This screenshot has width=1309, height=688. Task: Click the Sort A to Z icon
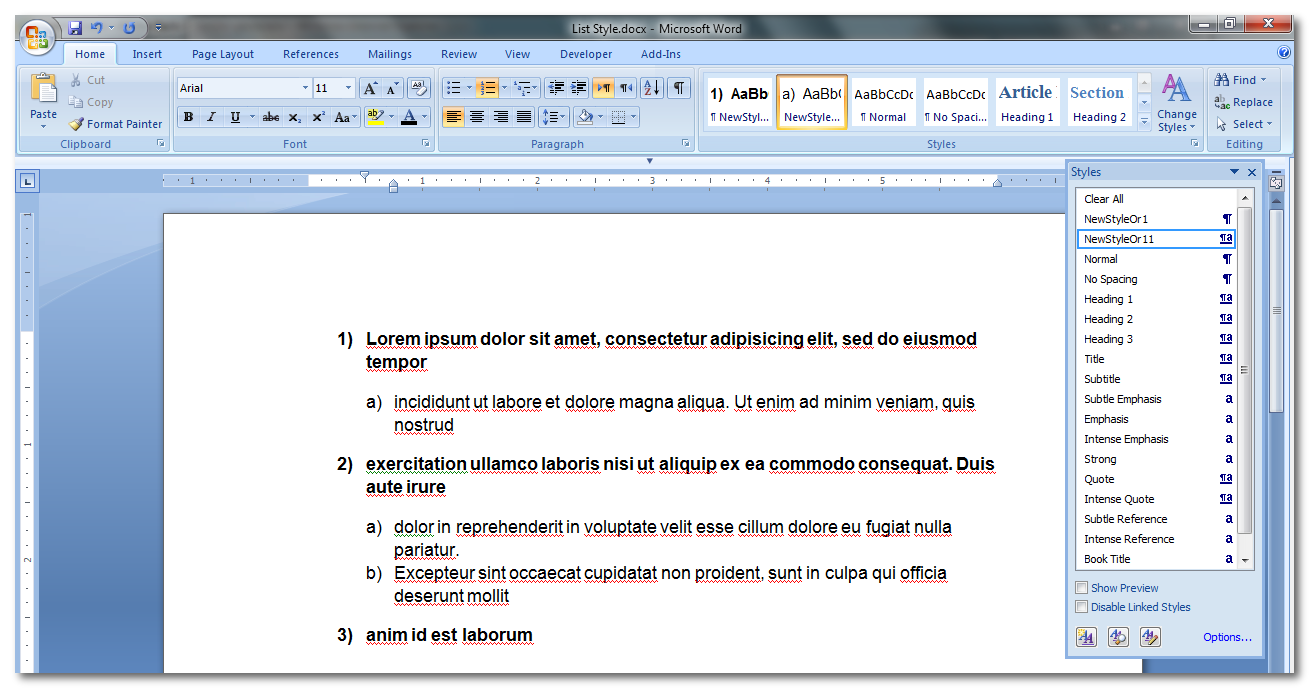pyautogui.click(x=652, y=88)
